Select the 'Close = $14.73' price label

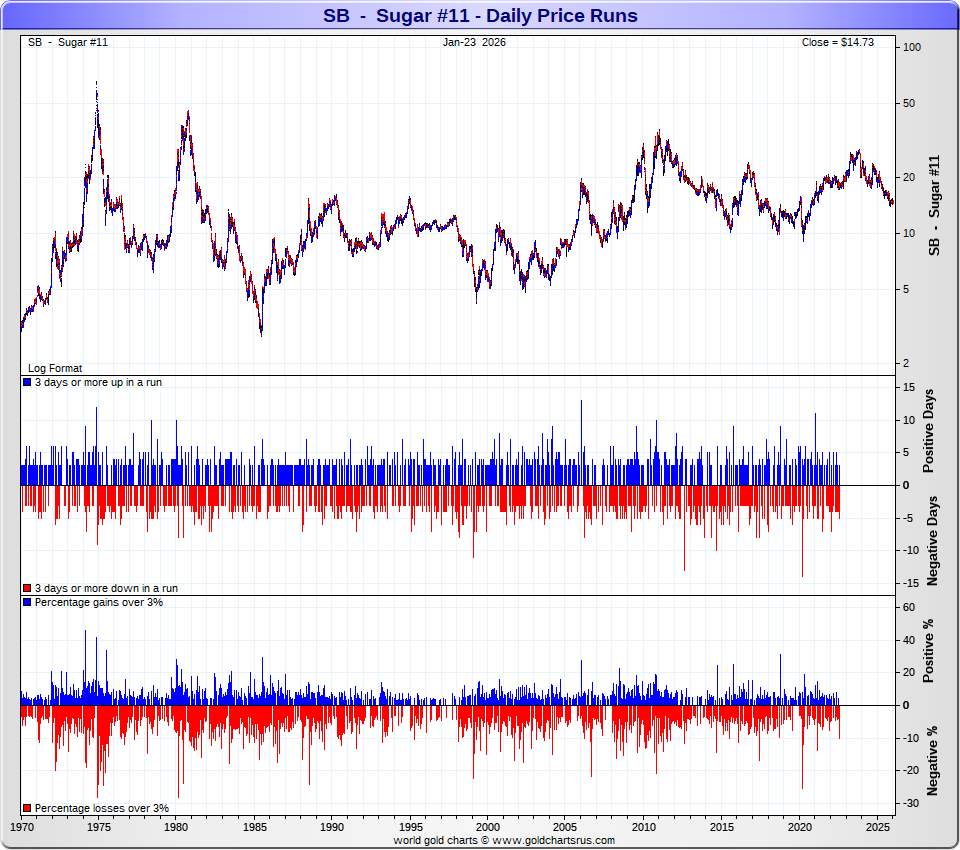click(838, 42)
